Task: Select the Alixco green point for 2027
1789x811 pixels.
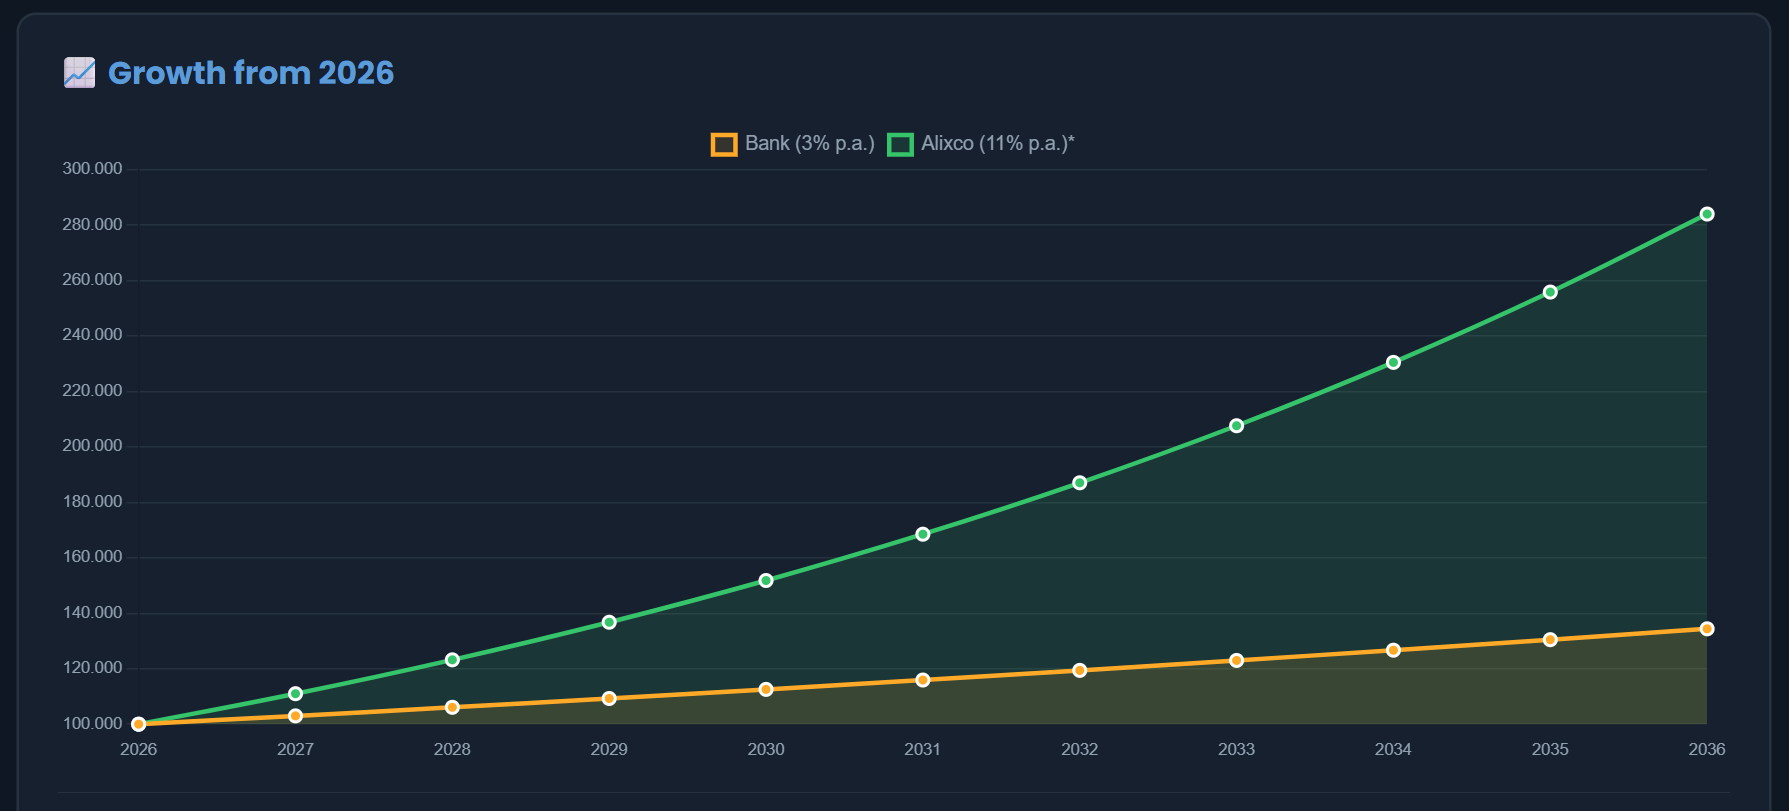Action: [296, 694]
